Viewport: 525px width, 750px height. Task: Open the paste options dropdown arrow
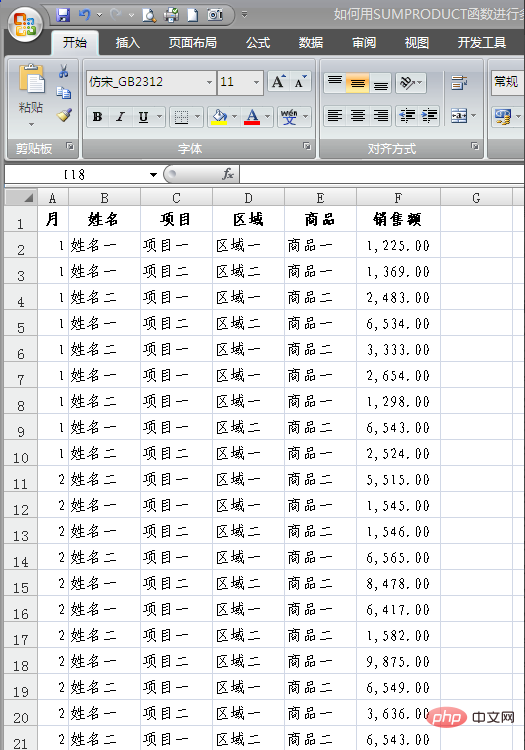pos(31,124)
